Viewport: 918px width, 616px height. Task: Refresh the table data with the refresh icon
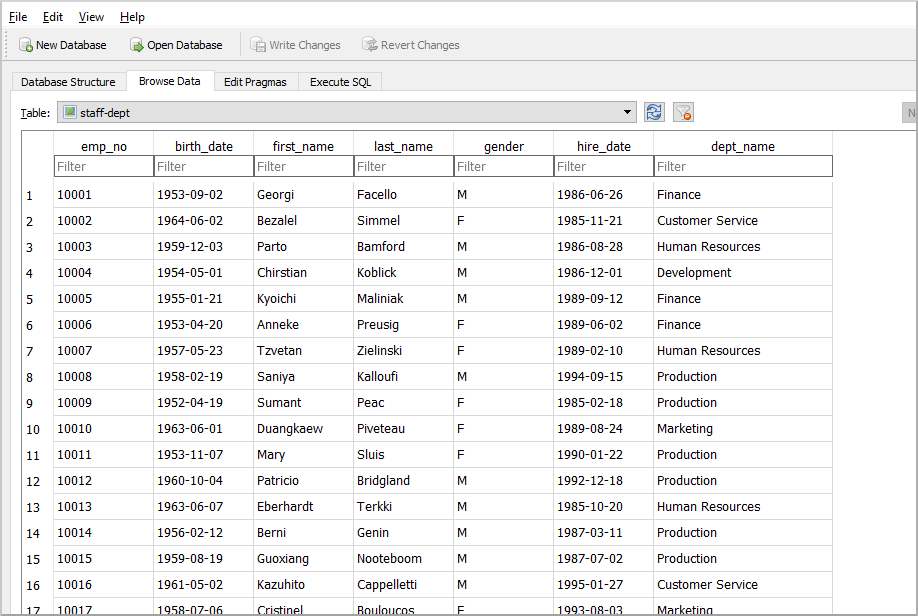[654, 113]
